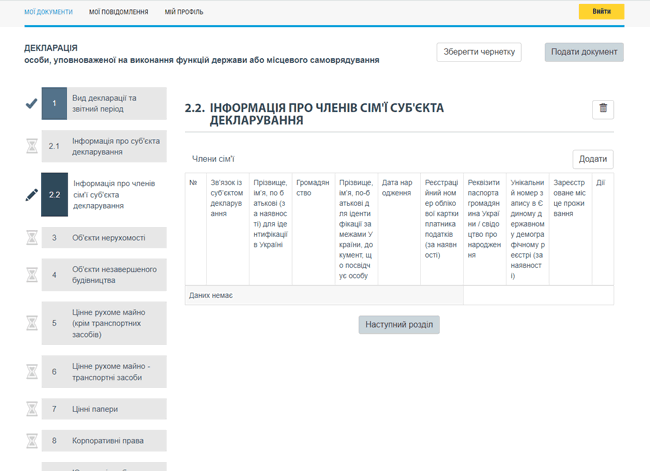Click the pencil icon beside step 2.2
The height and width of the screenshot is (471, 650).
point(31,195)
